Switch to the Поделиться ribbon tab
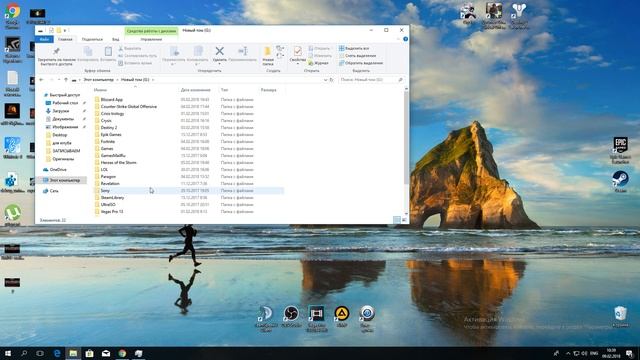The width and height of the screenshot is (640, 360). point(92,39)
